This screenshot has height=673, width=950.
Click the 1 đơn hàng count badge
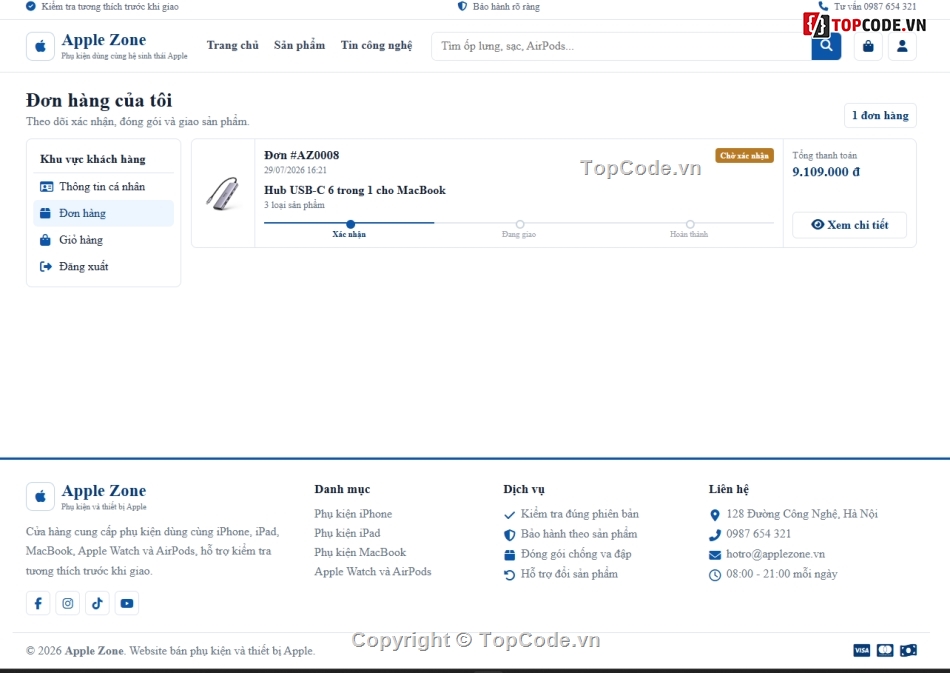[x=880, y=116]
